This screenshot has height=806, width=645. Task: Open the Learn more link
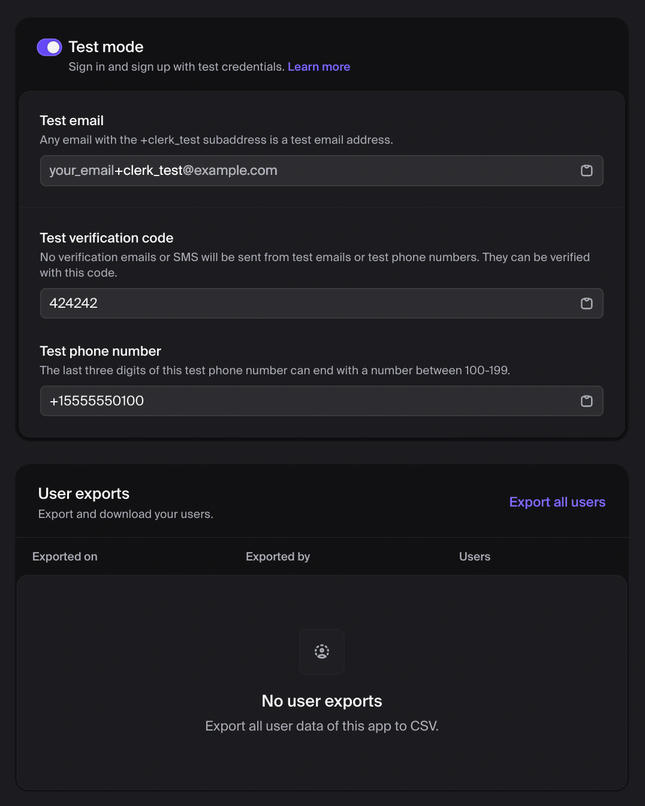point(319,66)
